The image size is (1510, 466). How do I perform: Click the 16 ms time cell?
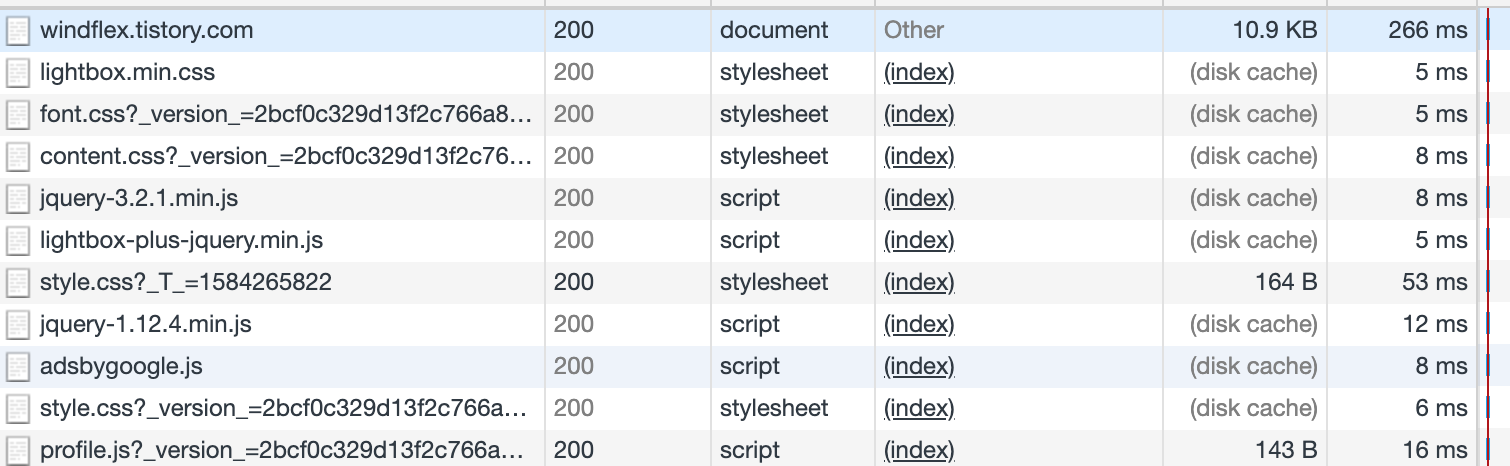click(1436, 451)
